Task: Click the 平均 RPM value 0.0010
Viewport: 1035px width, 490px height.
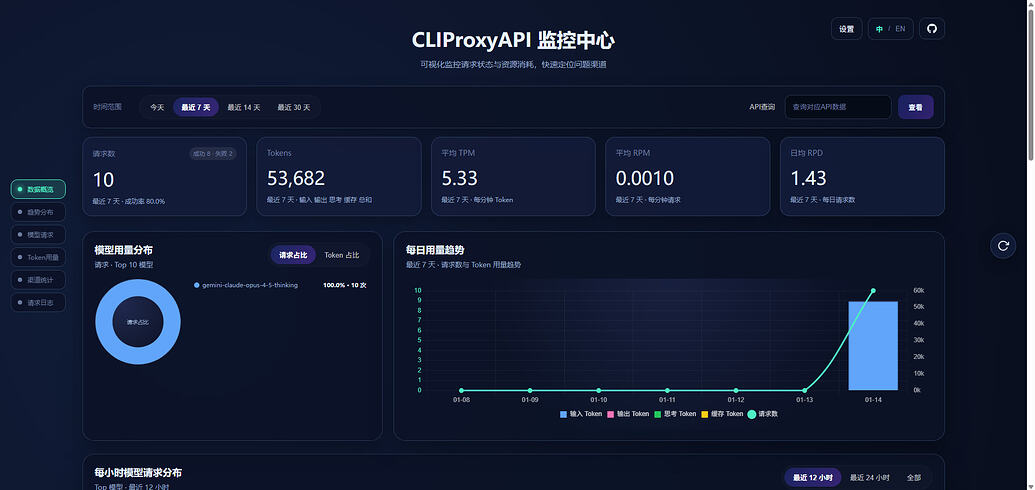Action: (645, 178)
